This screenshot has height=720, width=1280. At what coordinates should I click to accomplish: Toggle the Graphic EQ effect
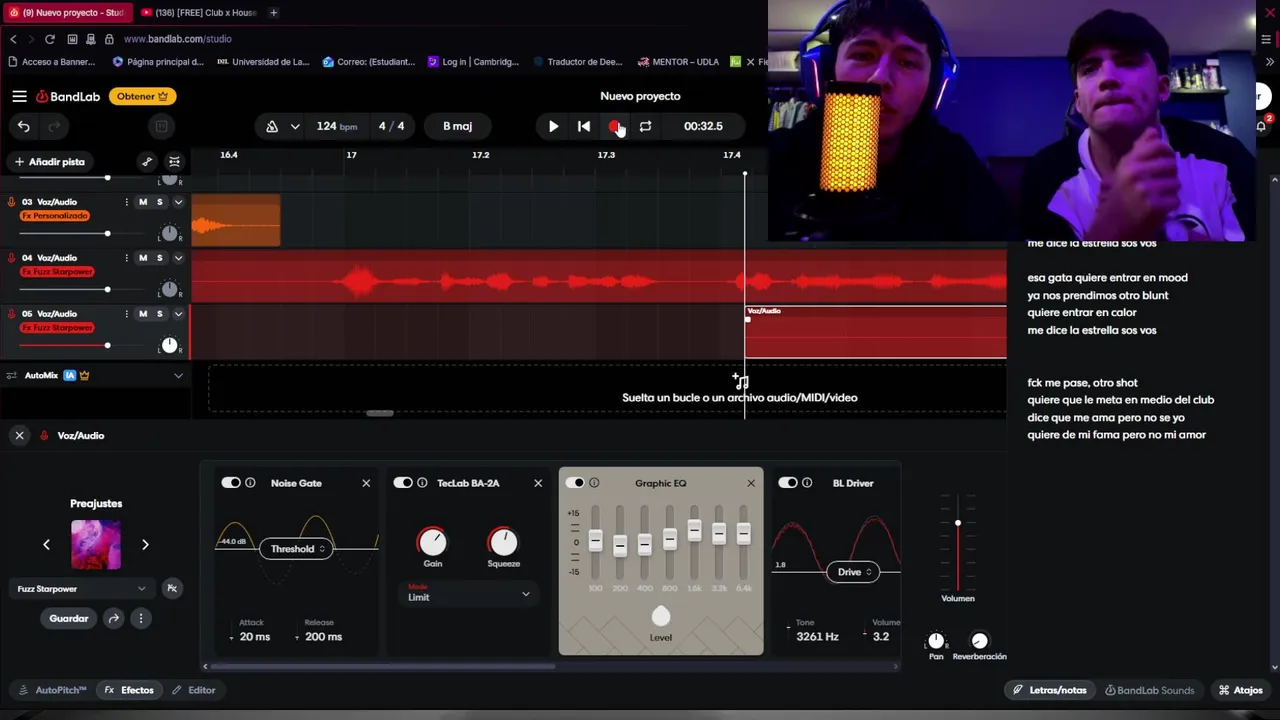575,483
